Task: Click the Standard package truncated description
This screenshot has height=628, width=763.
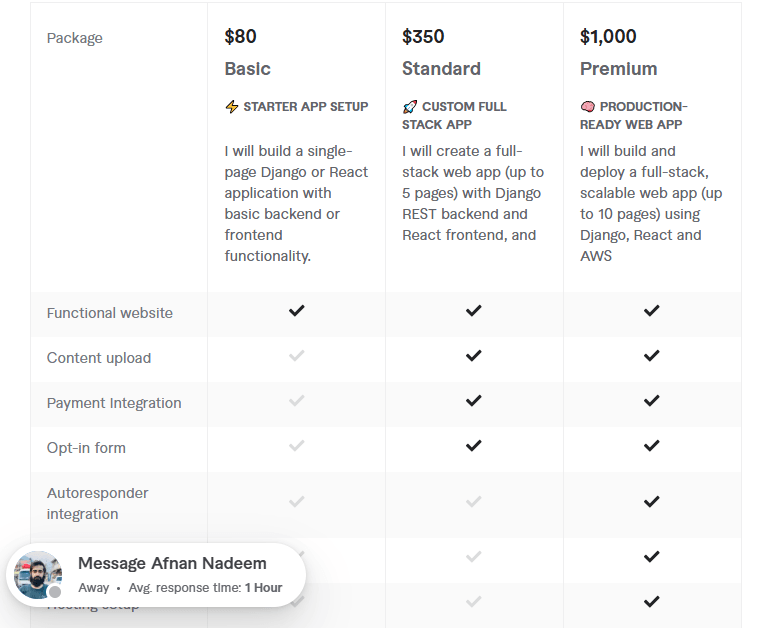Action: pyautogui.click(x=472, y=193)
